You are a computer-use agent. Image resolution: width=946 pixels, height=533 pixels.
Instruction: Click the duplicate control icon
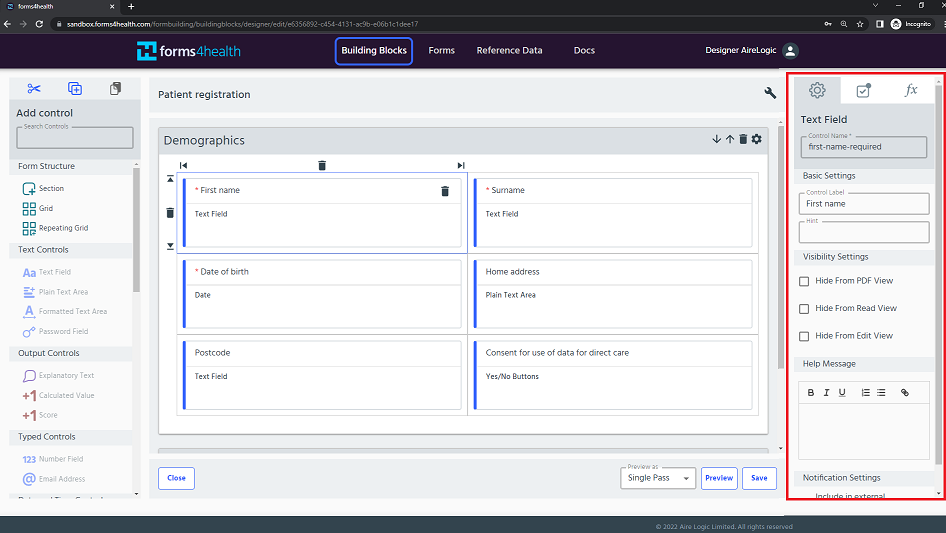75,89
